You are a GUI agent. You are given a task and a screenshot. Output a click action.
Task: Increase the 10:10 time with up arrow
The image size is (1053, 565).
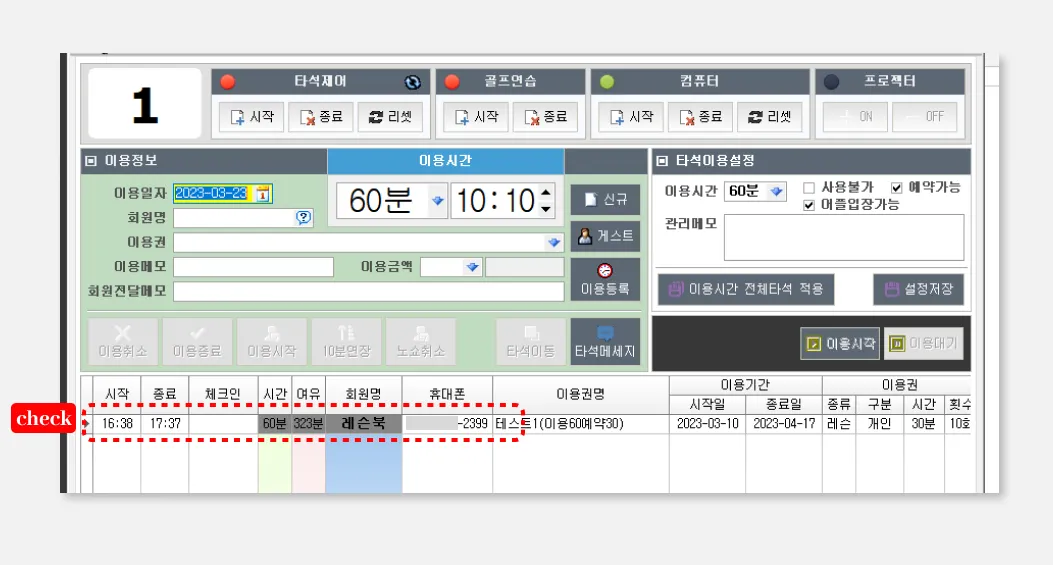(546, 193)
